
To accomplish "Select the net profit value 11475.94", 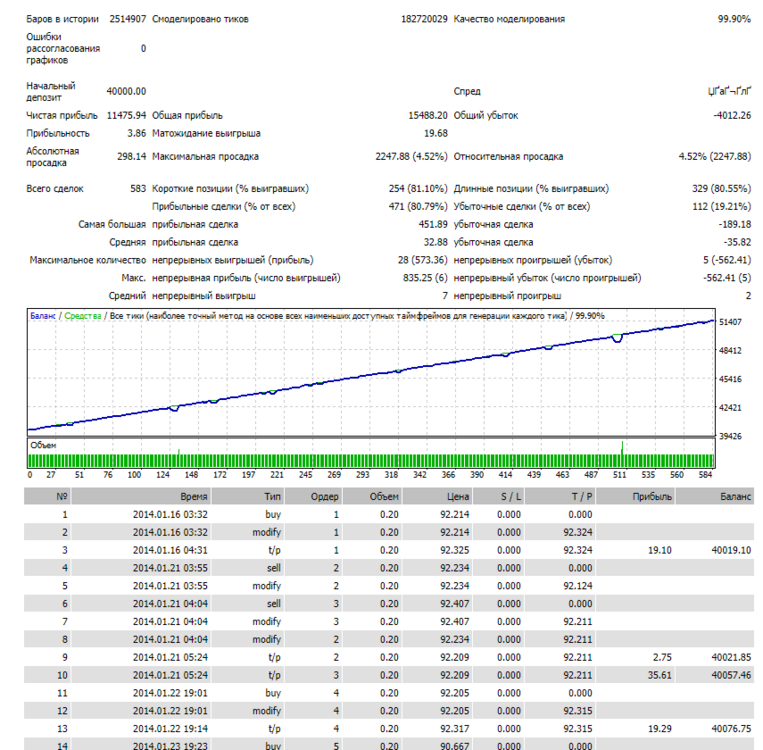I will click(x=126, y=115).
